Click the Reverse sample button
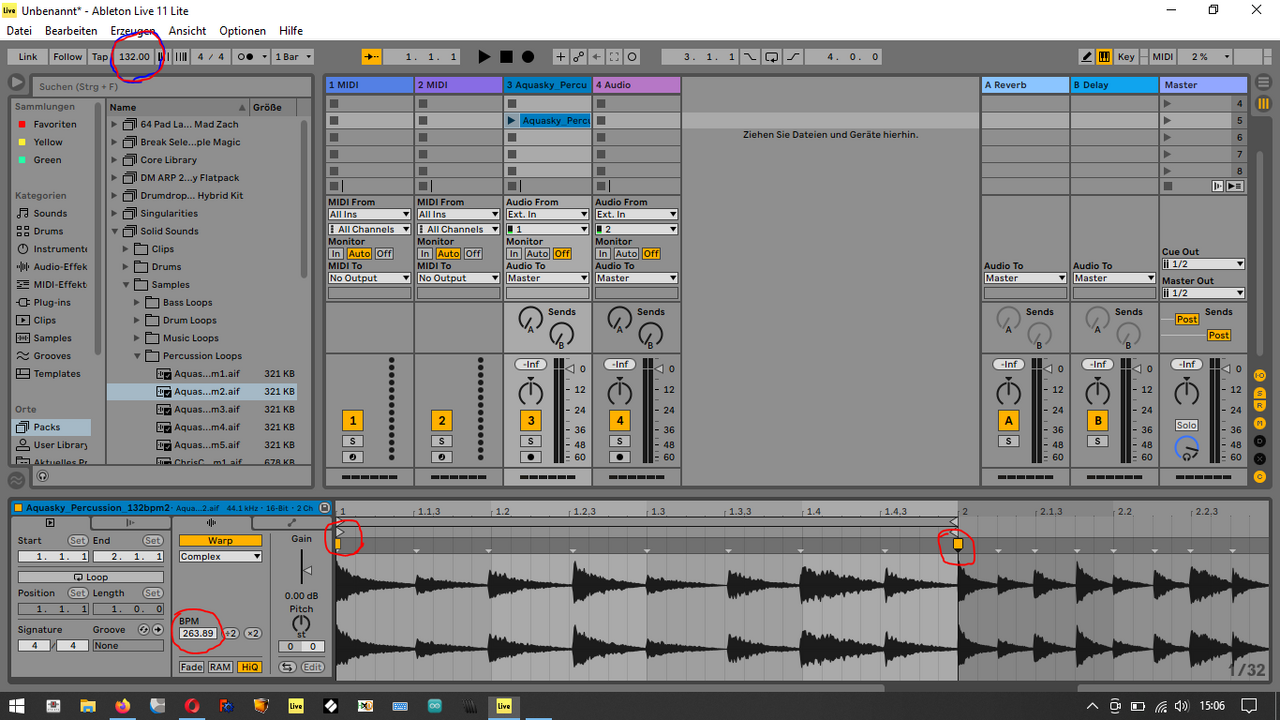The image size is (1280, 720). tap(287, 667)
